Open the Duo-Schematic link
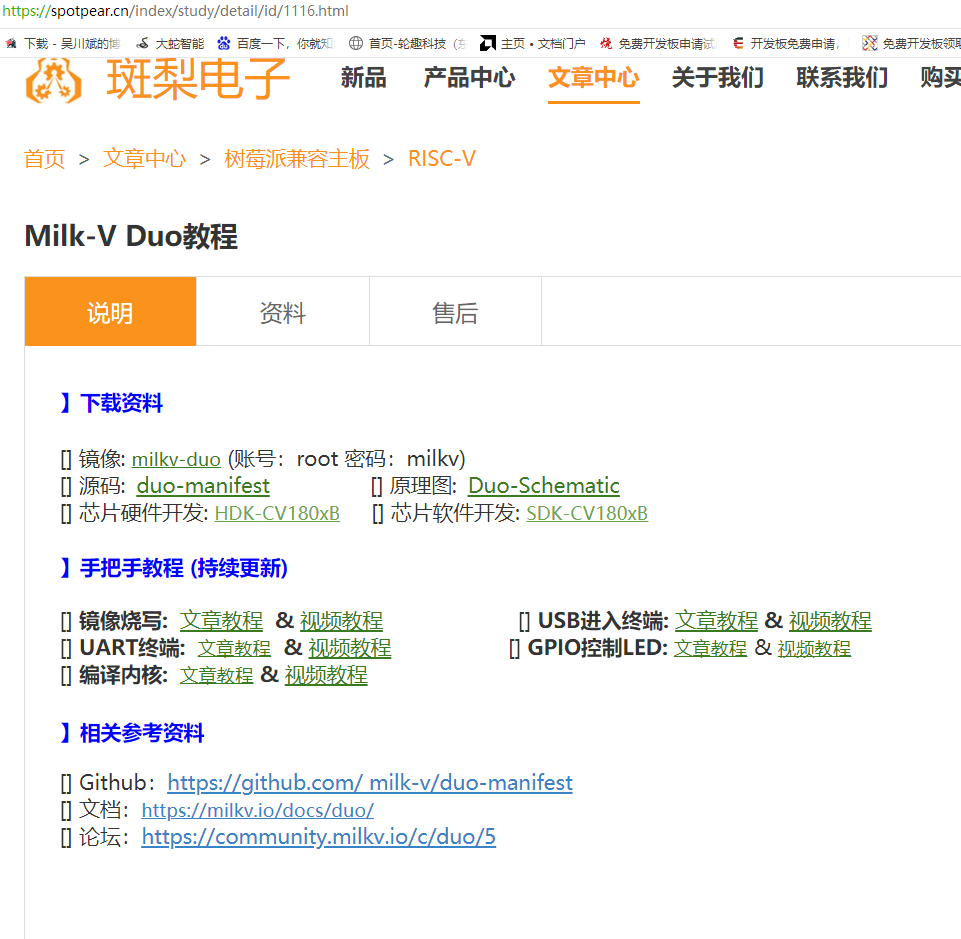The image size is (961, 939). coord(544,486)
